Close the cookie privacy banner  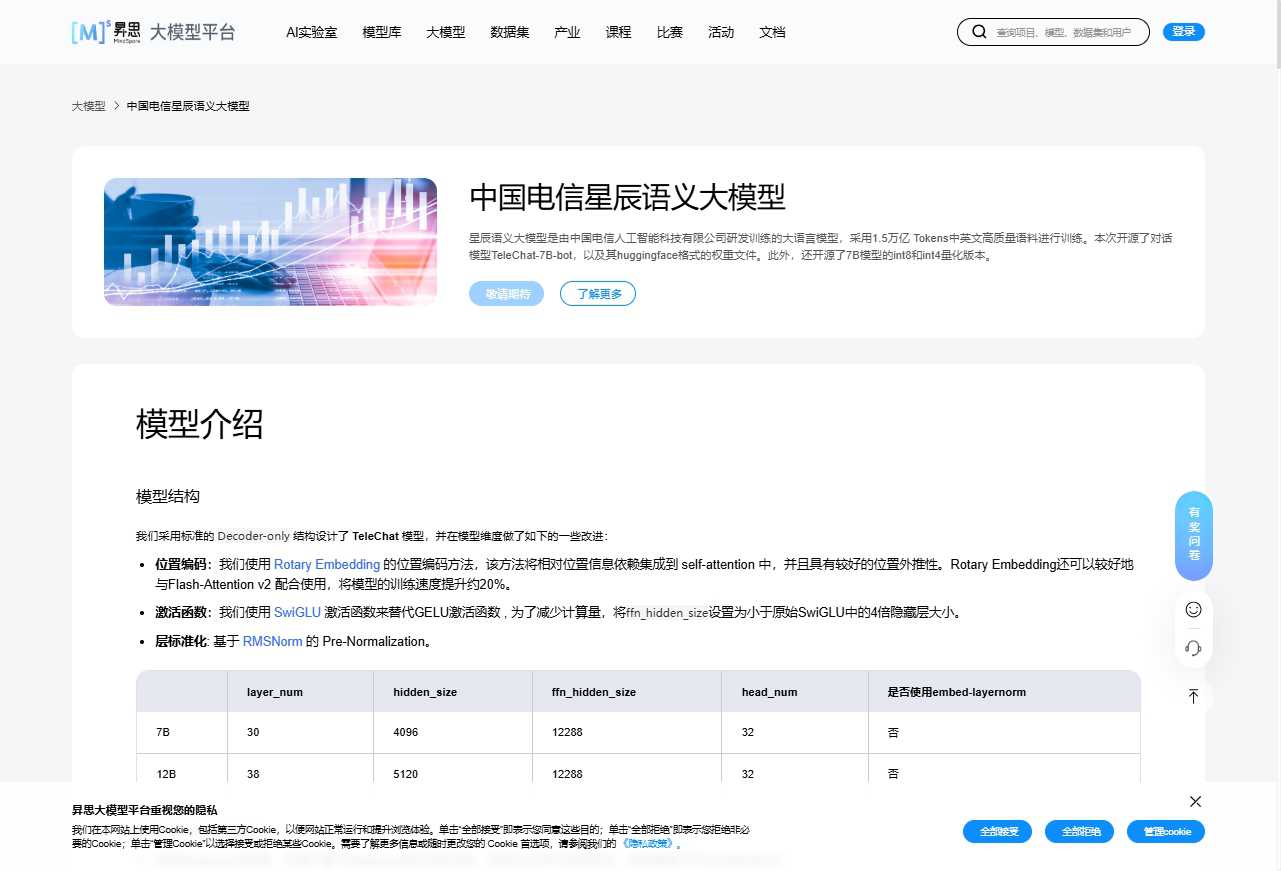pos(1195,801)
